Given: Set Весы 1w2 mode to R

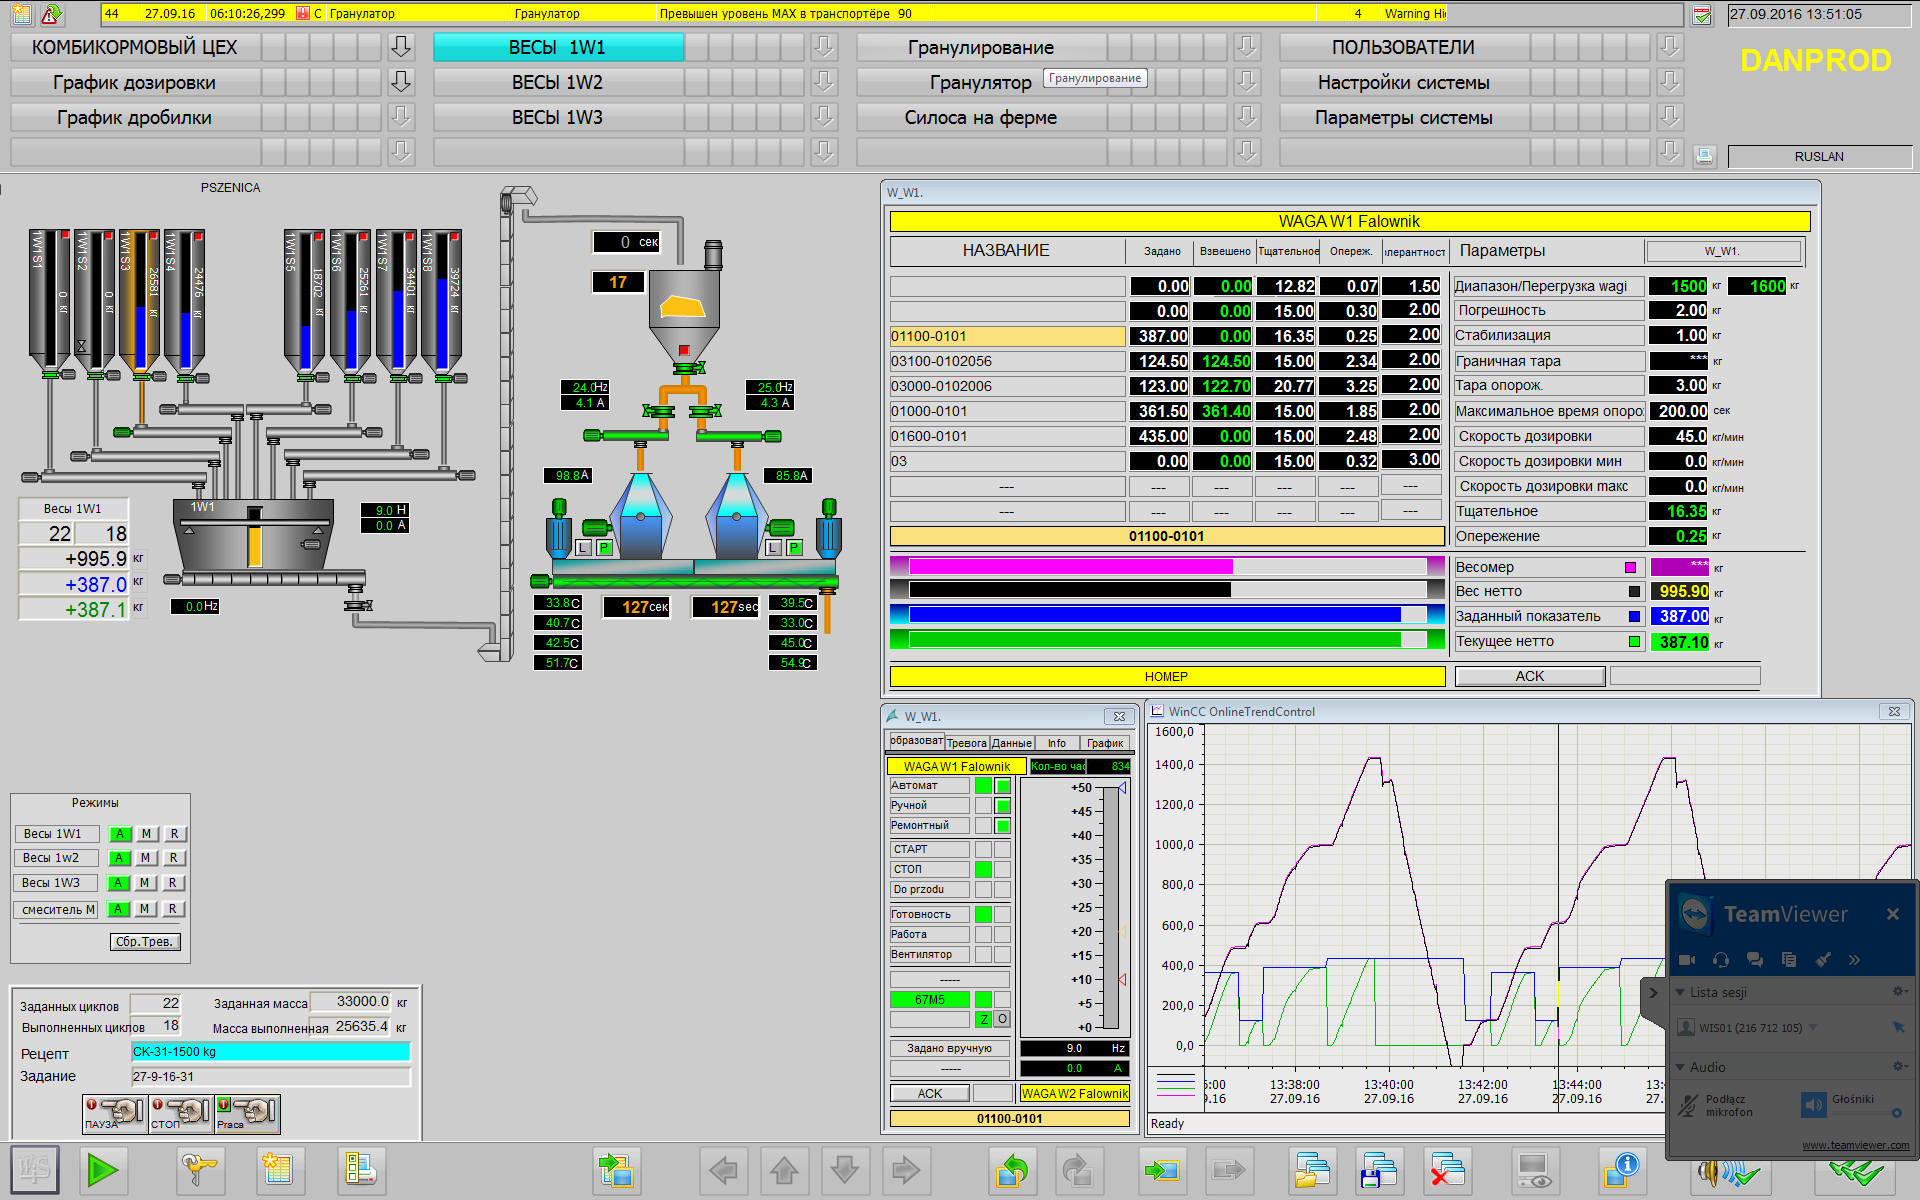Looking at the screenshot, I should pos(174,858).
